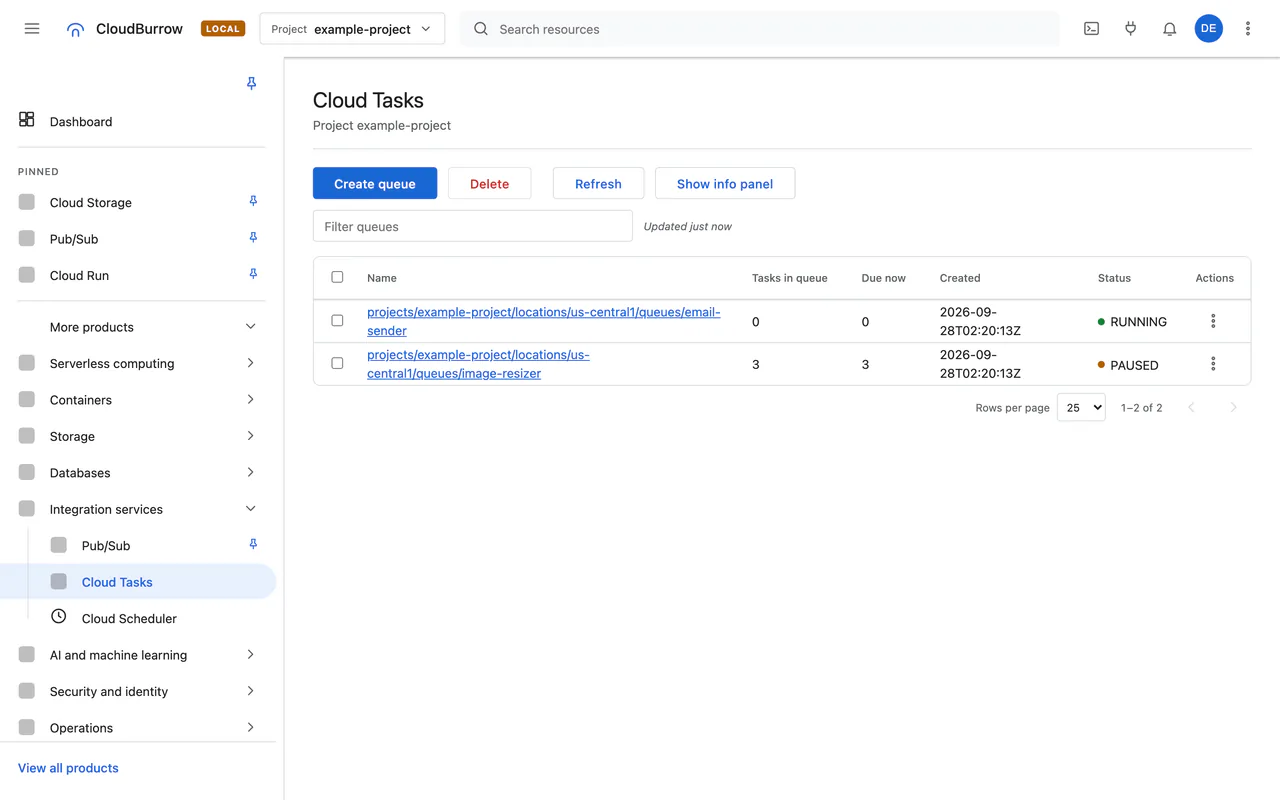The image size is (1280, 800).
Task: Click the Name column header
Action: [382, 278]
